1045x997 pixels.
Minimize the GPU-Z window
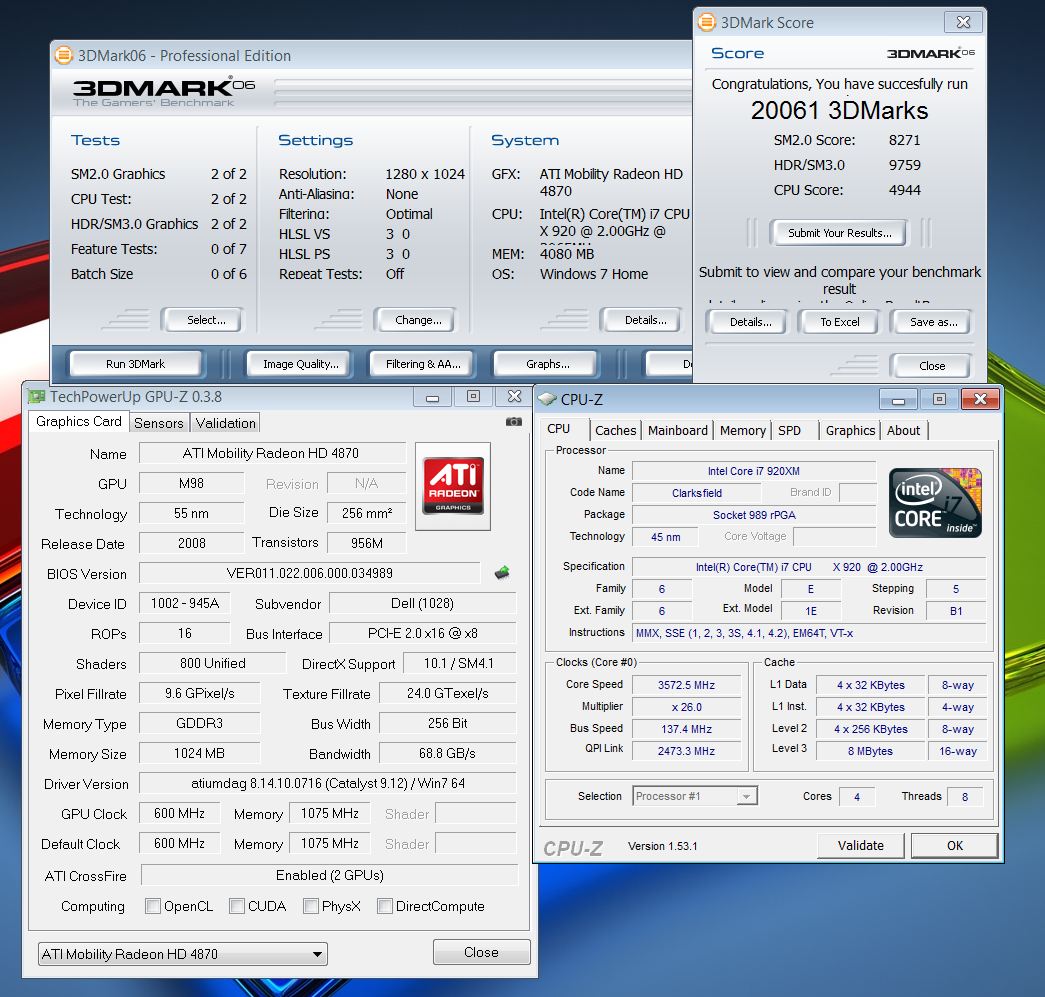pos(433,397)
